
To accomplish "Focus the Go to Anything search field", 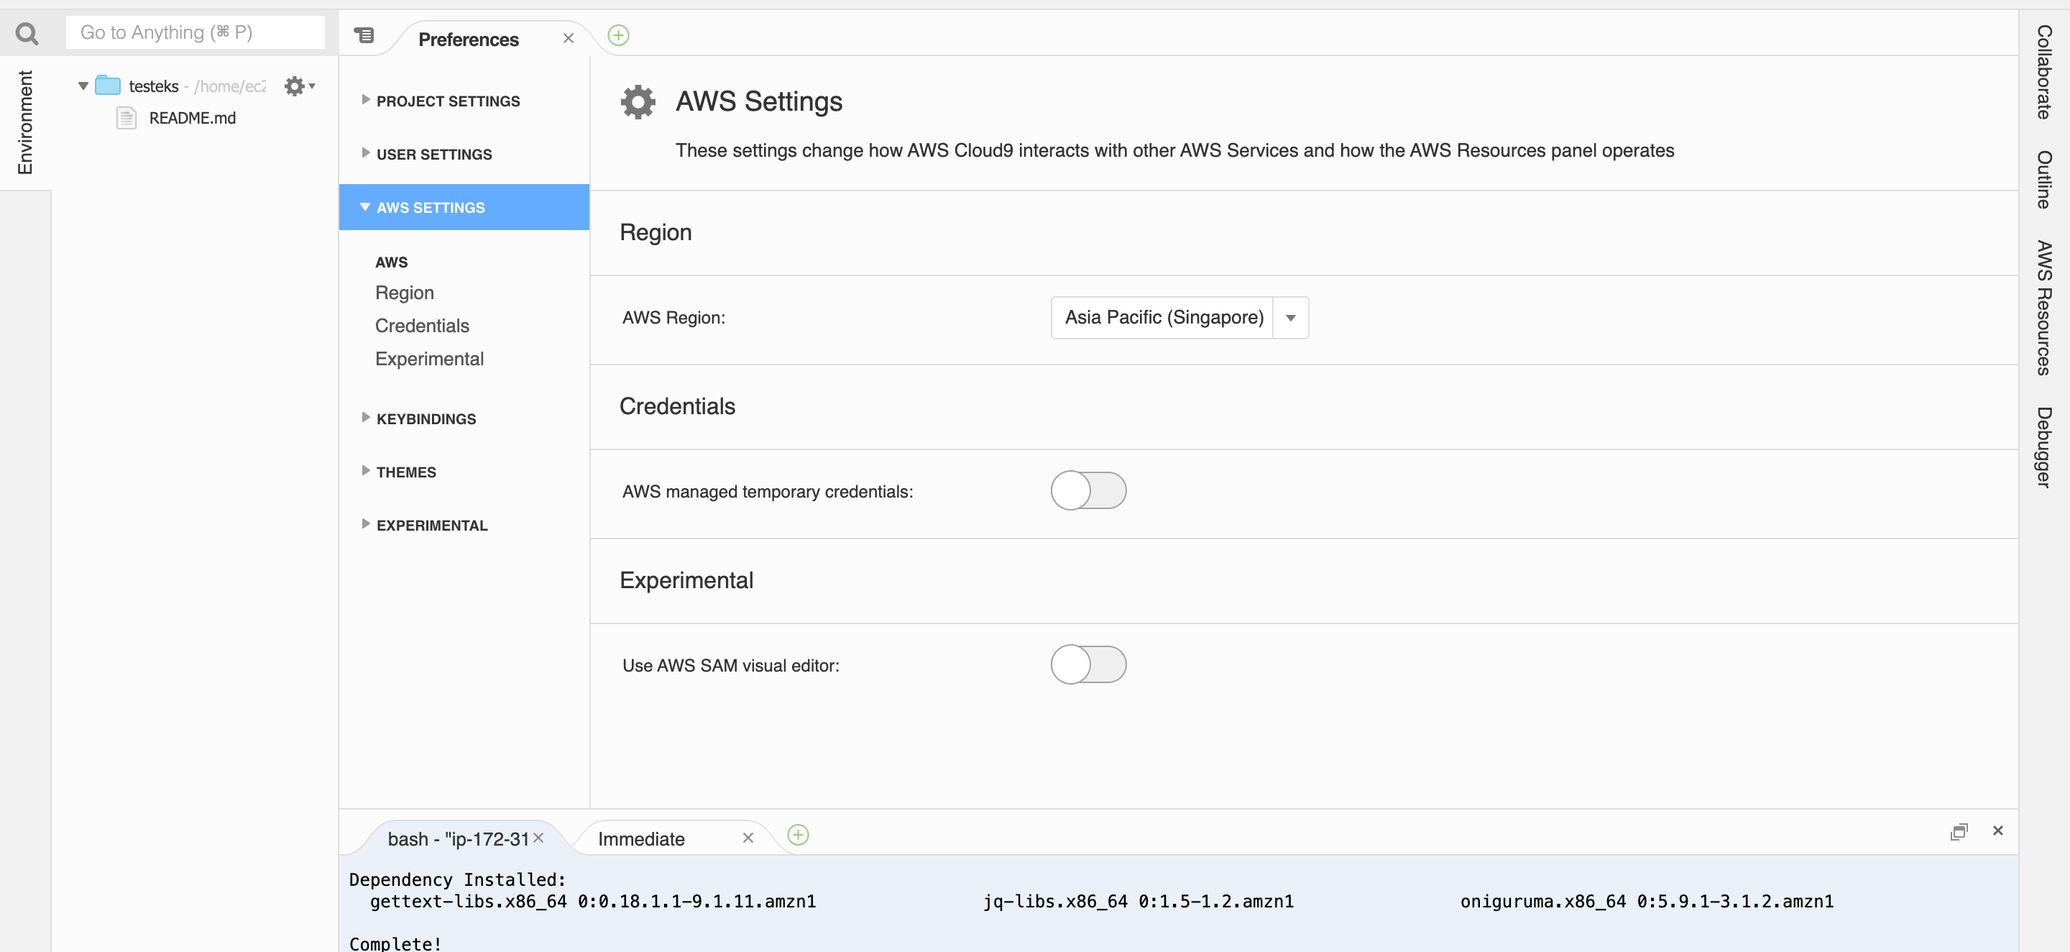I will tap(195, 32).
